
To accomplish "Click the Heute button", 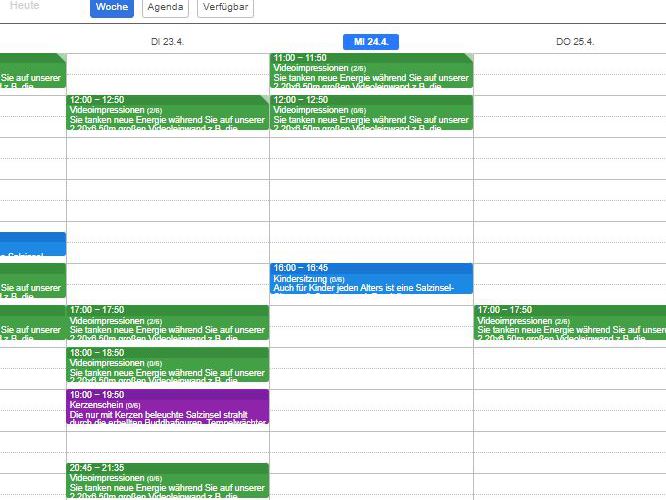I will (24, 6).
